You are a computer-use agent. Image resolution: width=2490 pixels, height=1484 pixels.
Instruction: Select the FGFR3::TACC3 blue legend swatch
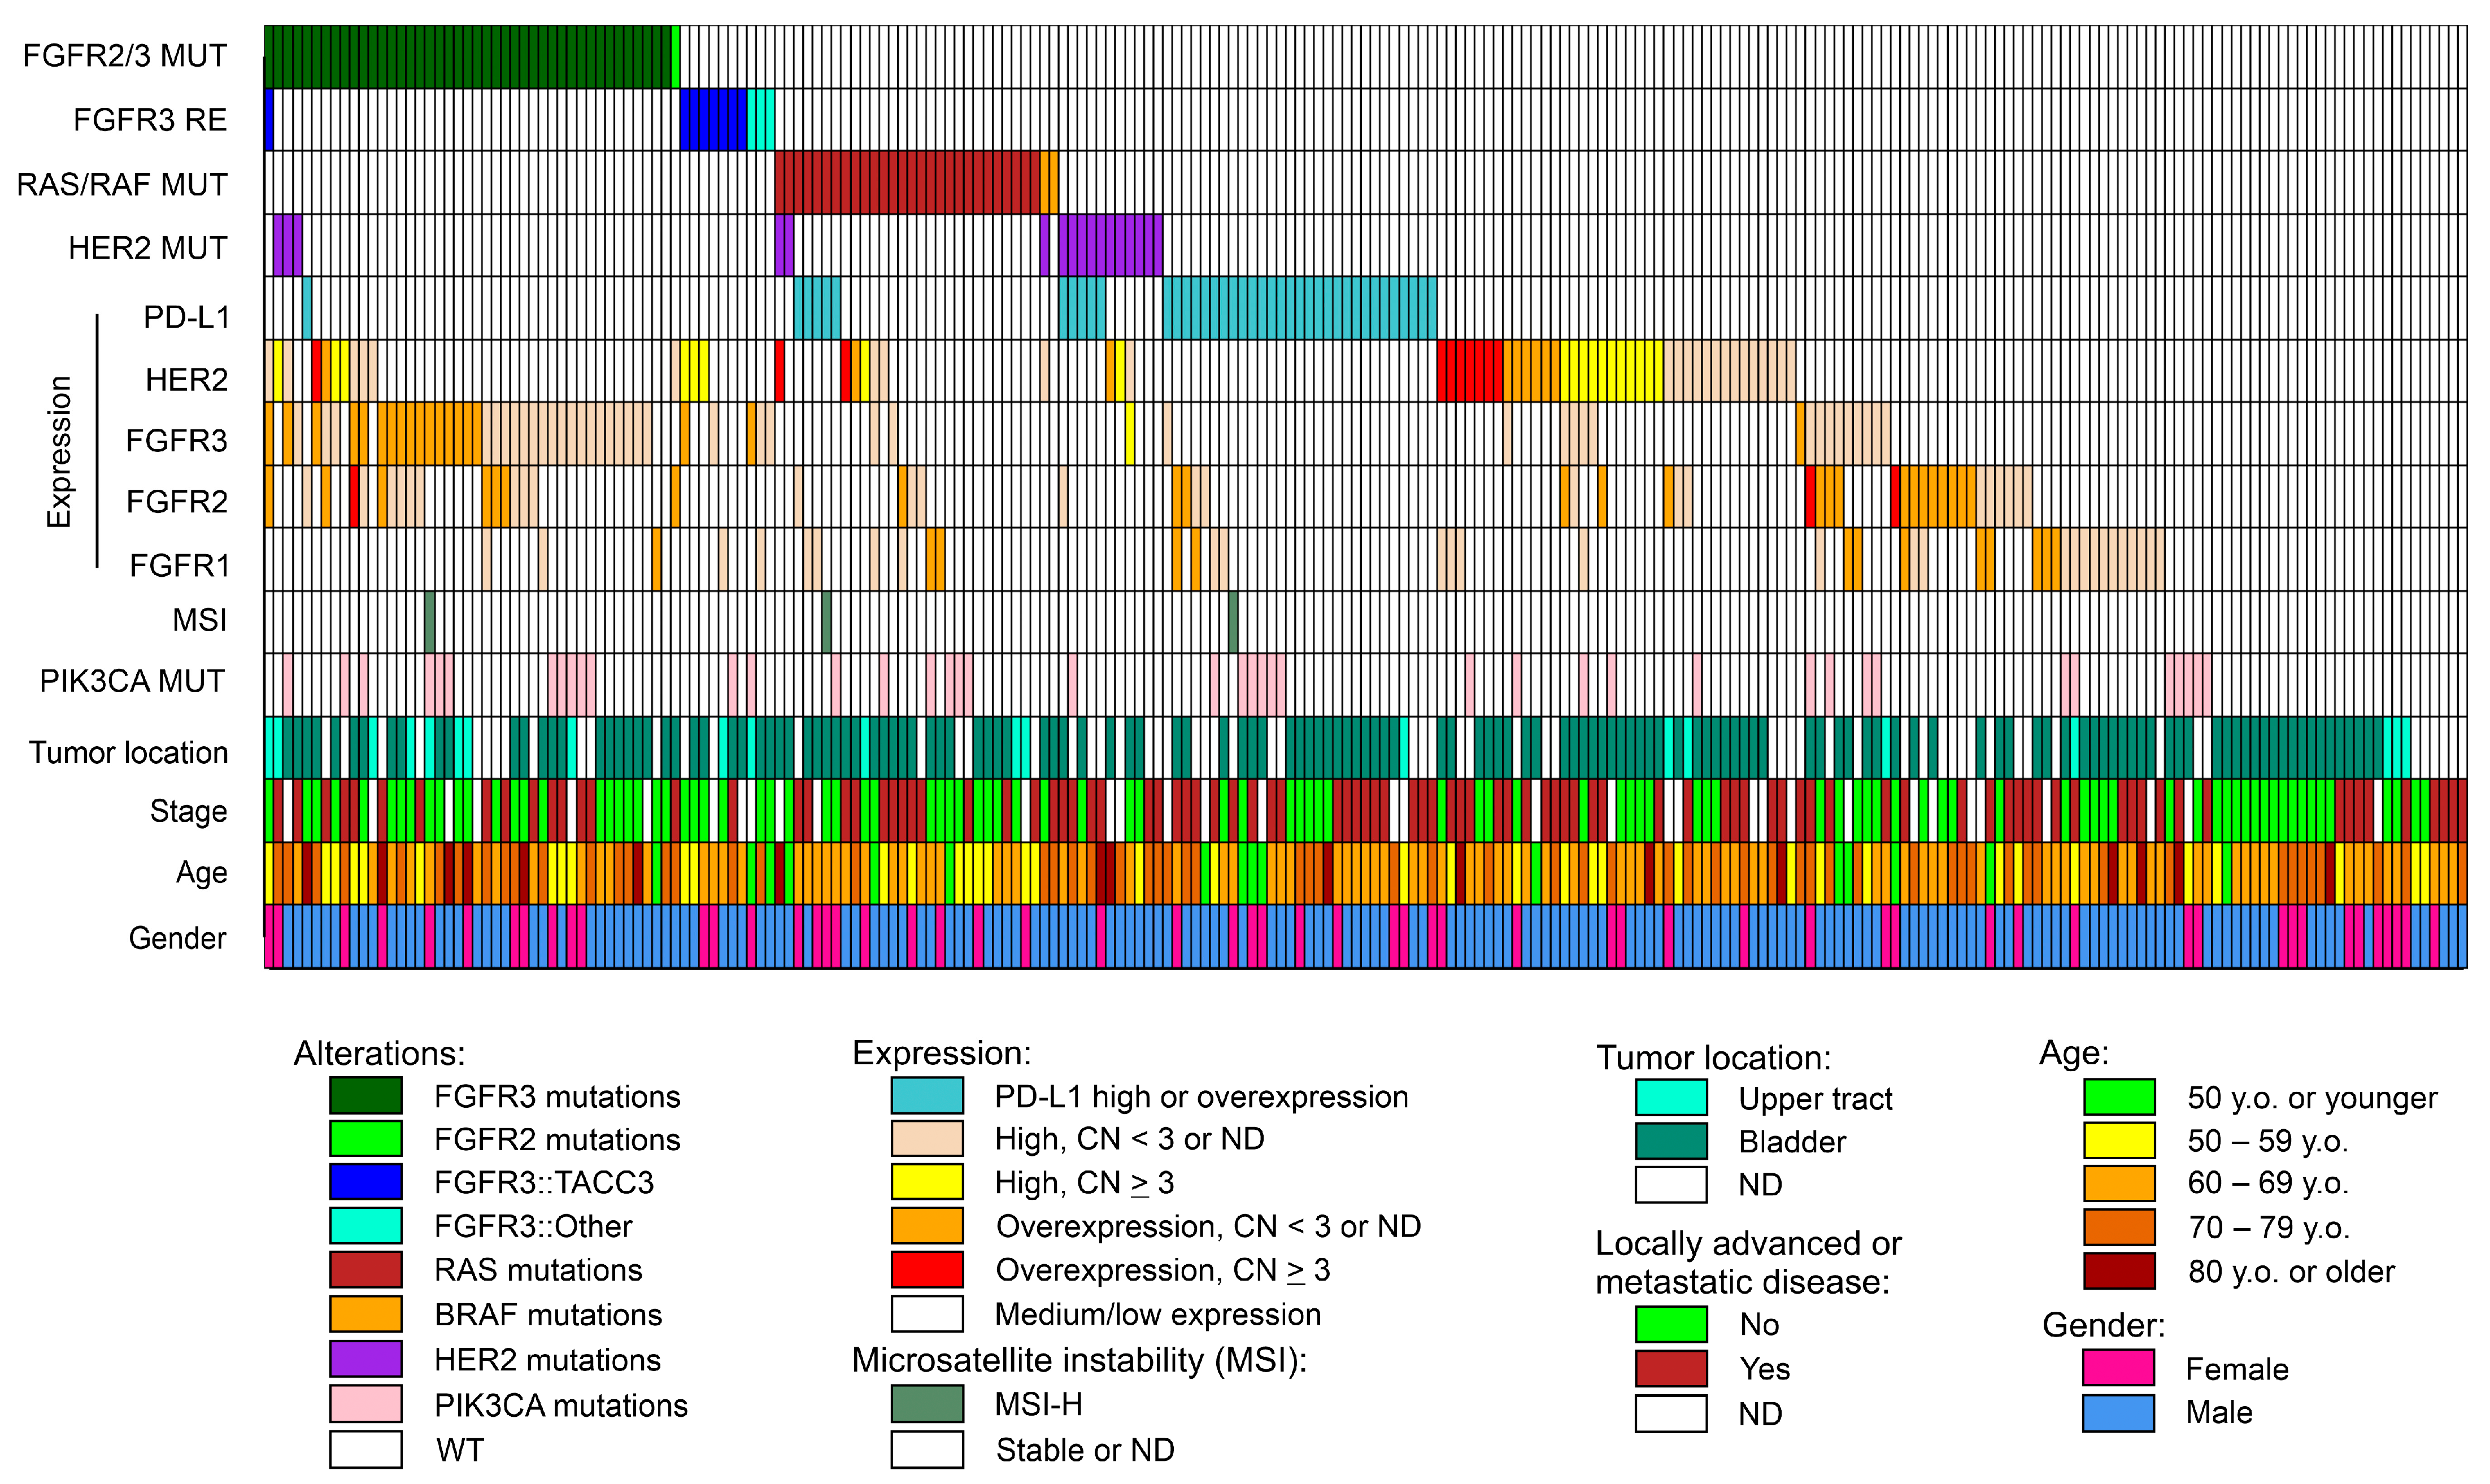(366, 1182)
